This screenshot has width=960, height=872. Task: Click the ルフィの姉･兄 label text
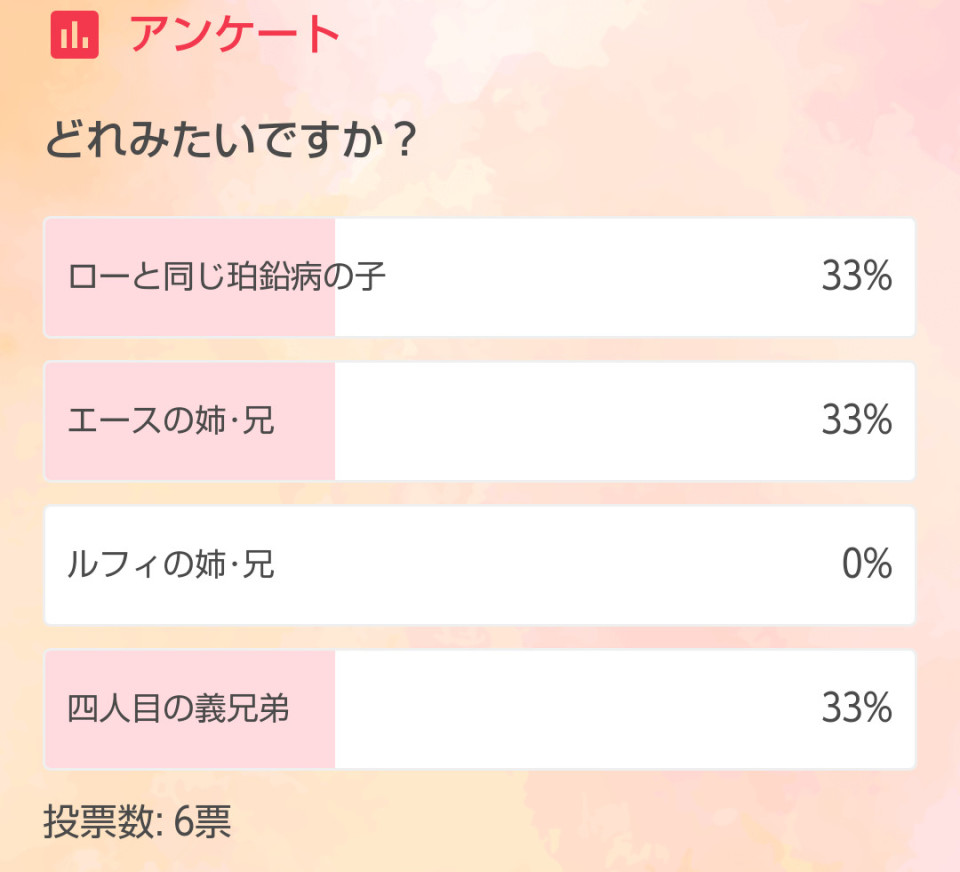[x=171, y=564]
